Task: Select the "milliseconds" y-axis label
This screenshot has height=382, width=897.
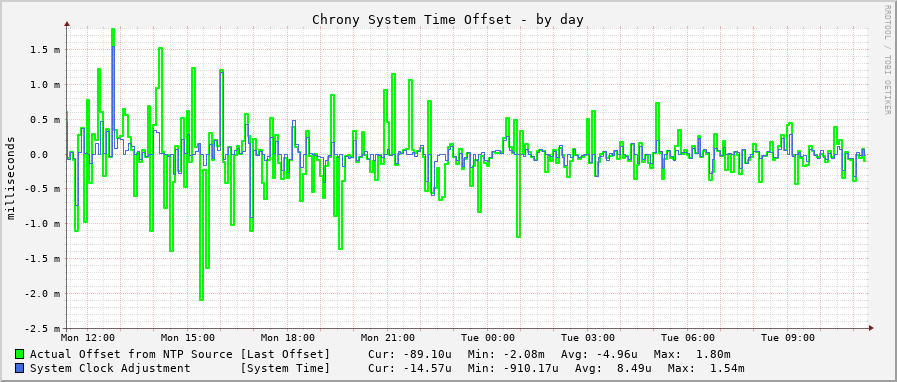Action: pos(11,178)
